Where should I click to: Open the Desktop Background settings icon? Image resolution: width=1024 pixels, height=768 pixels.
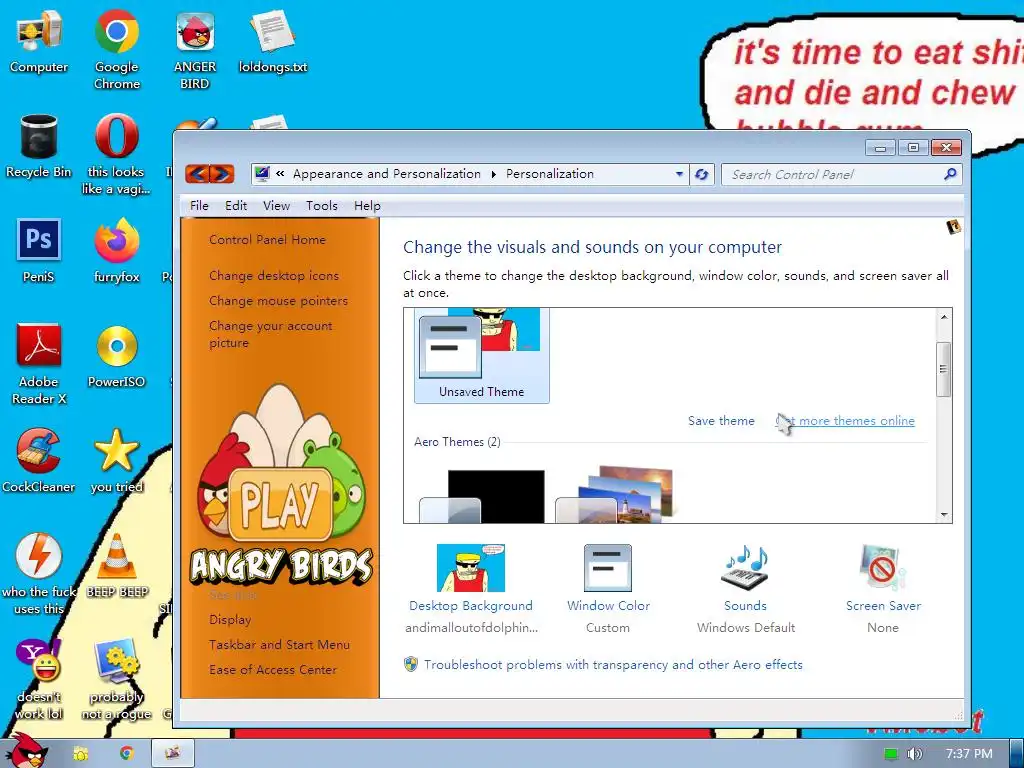coord(471,568)
